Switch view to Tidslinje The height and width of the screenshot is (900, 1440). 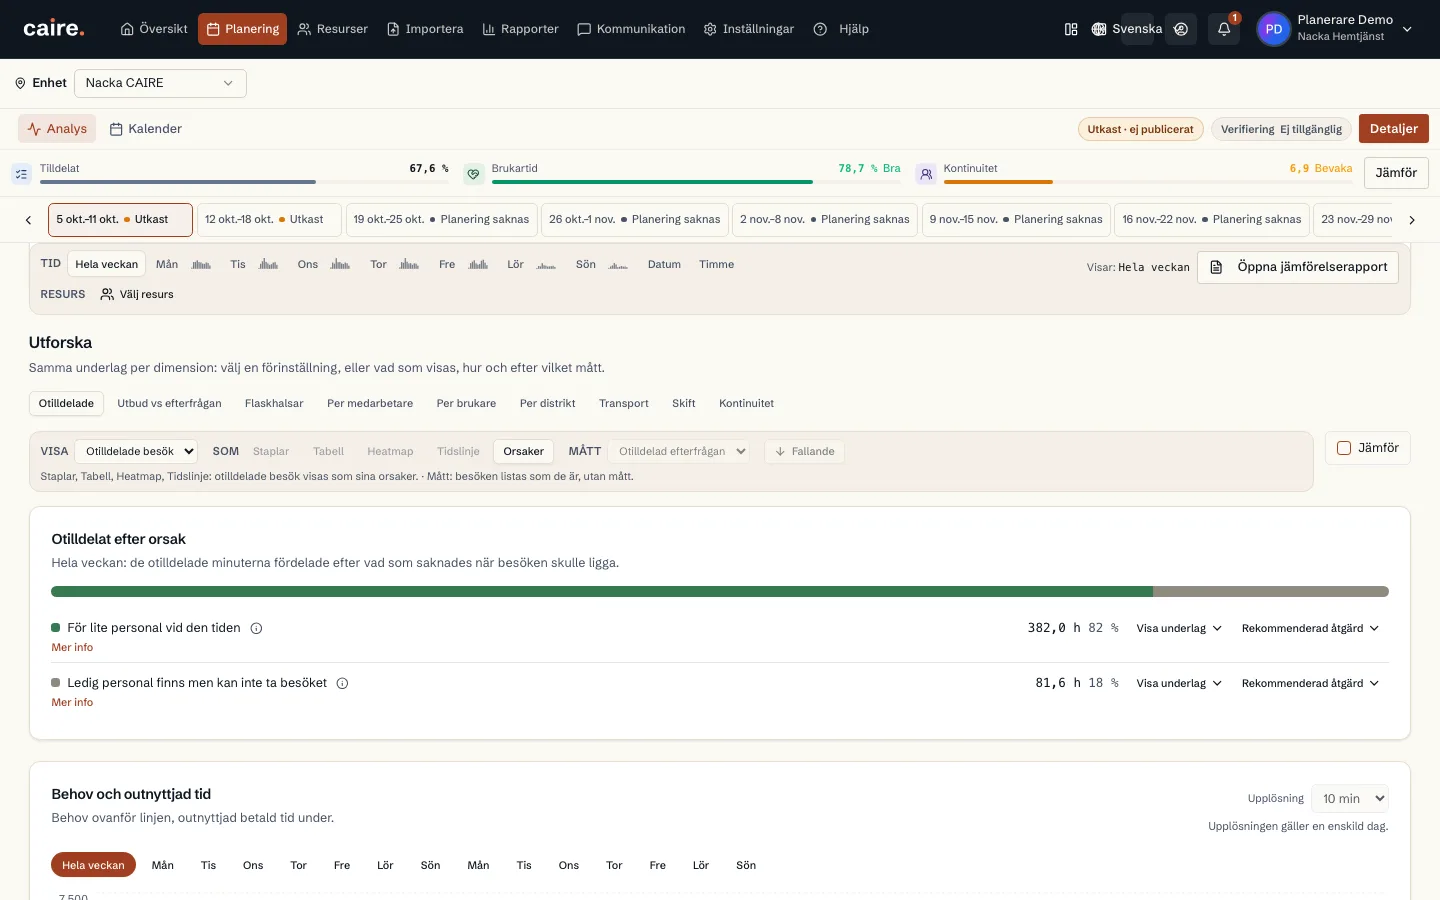458,451
